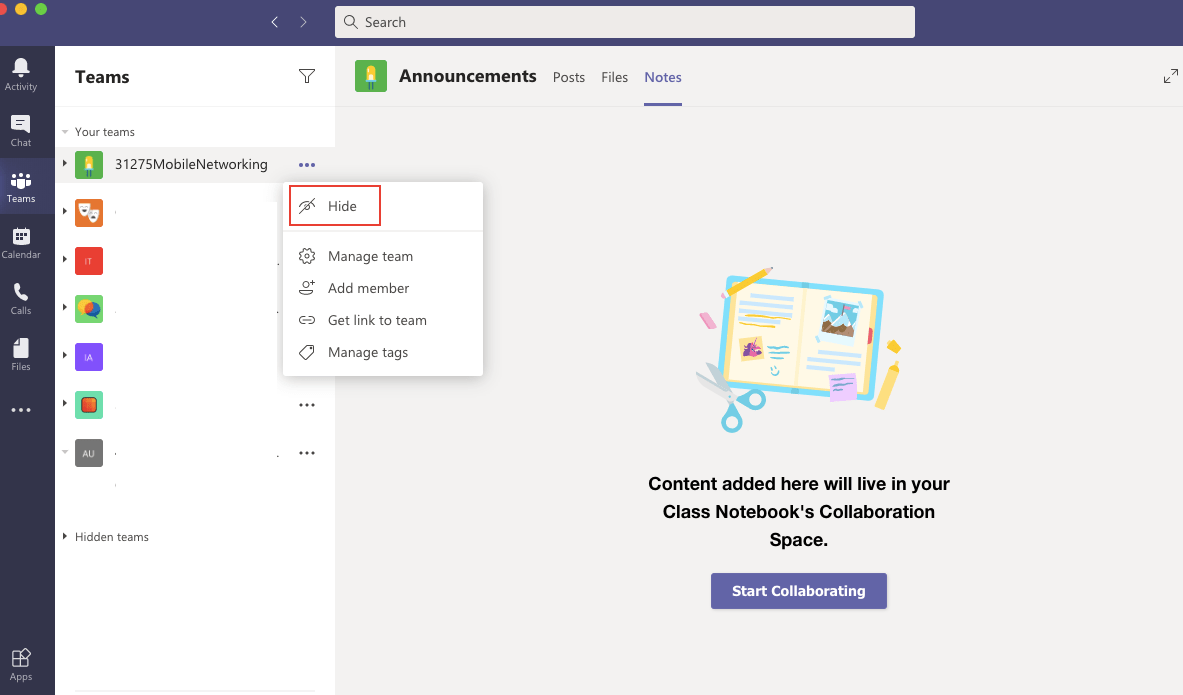Screen dimensions: 1183x695
Task: Open more options for the AU team
Action: (x=307, y=452)
